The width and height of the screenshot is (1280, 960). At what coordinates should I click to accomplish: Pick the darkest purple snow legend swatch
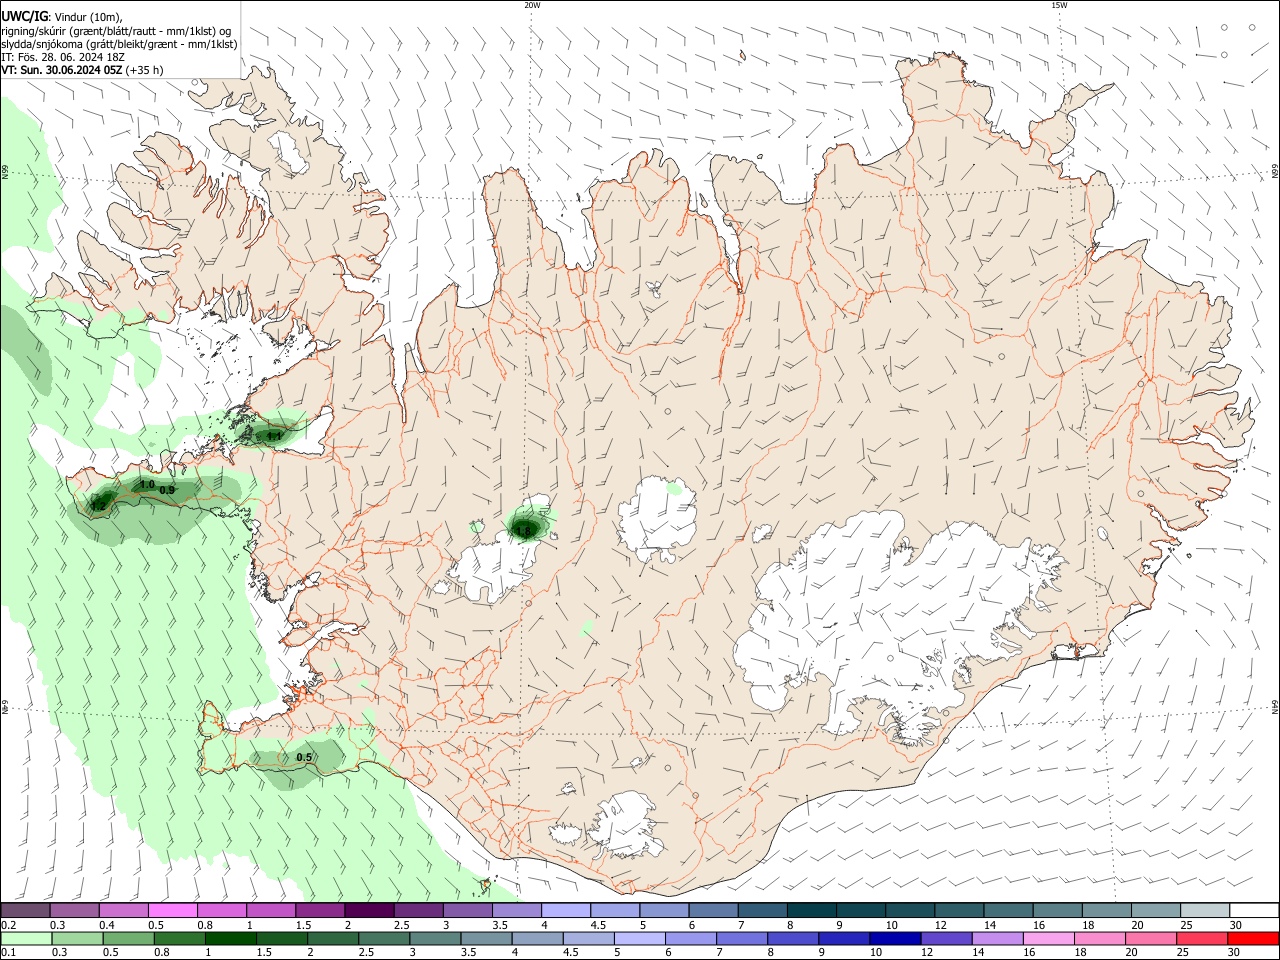click(x=369, y=910)
